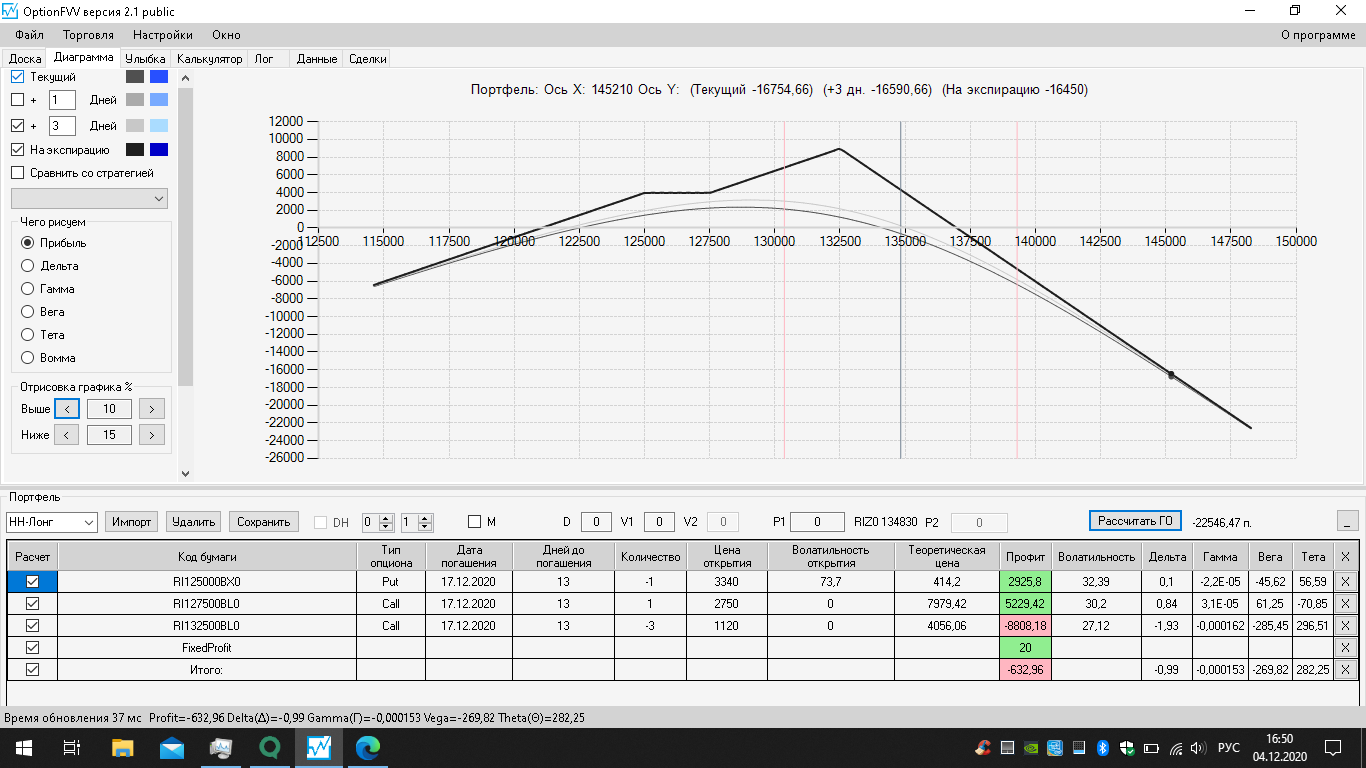Open the О программе menu item
Image resolution: width=1366 pixels, height=768 pixels.
pyautogui.click(x=1318, y=35)
